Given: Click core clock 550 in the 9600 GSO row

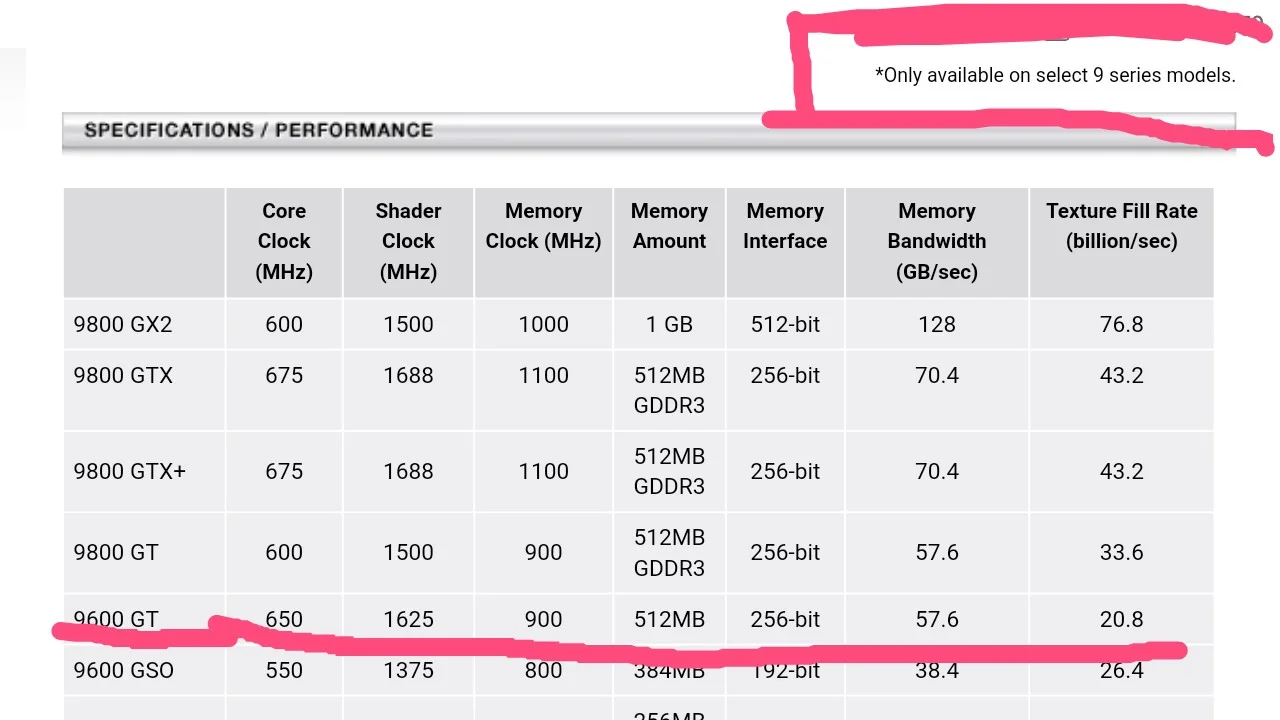Looking at the screenshot, I should [284, 670].
